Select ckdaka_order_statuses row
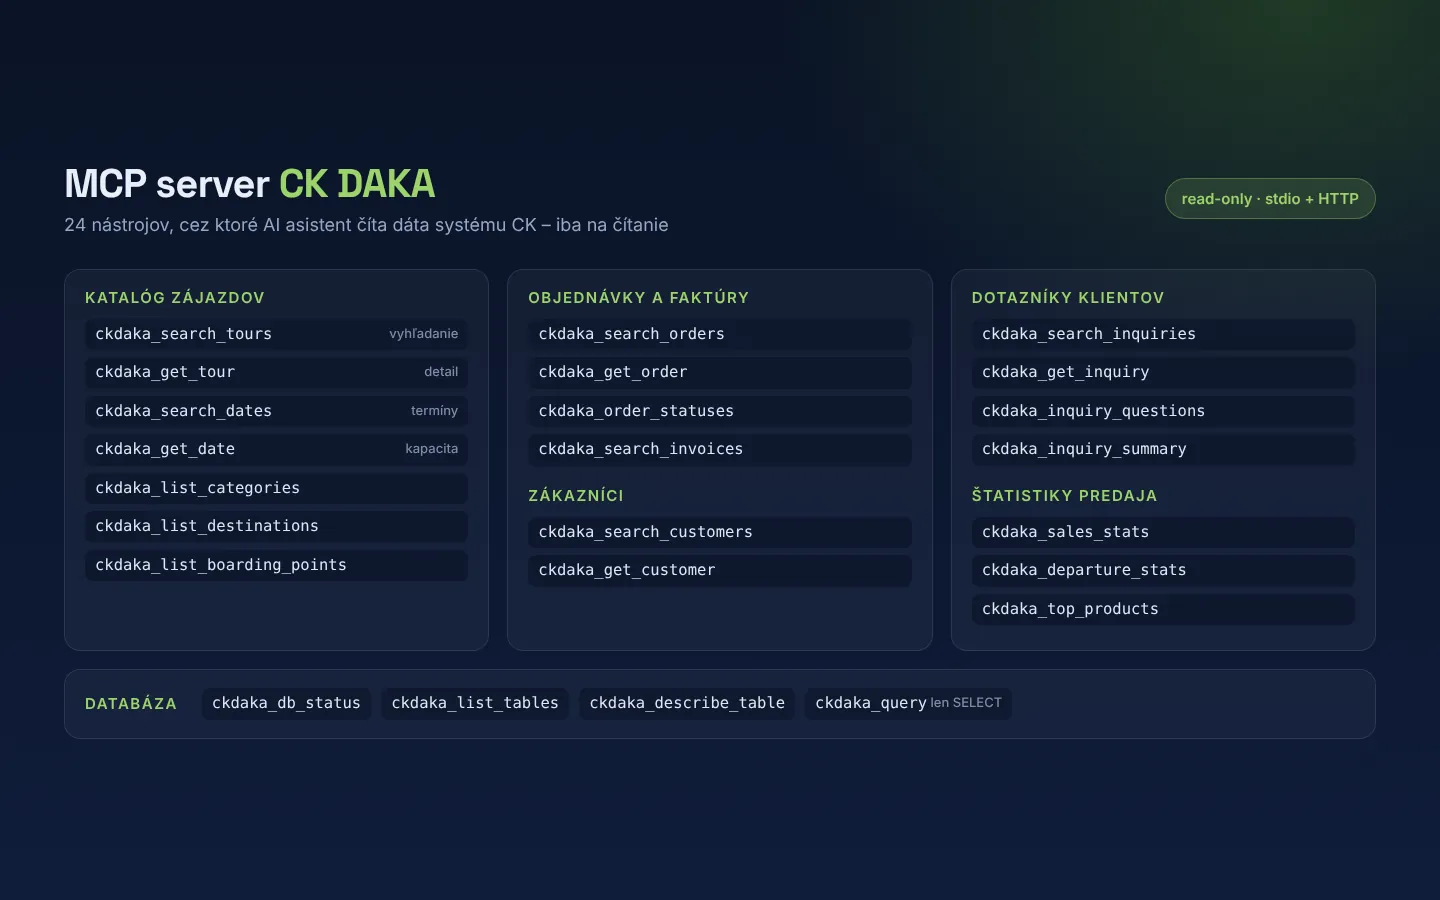 [x=720, y=411]
